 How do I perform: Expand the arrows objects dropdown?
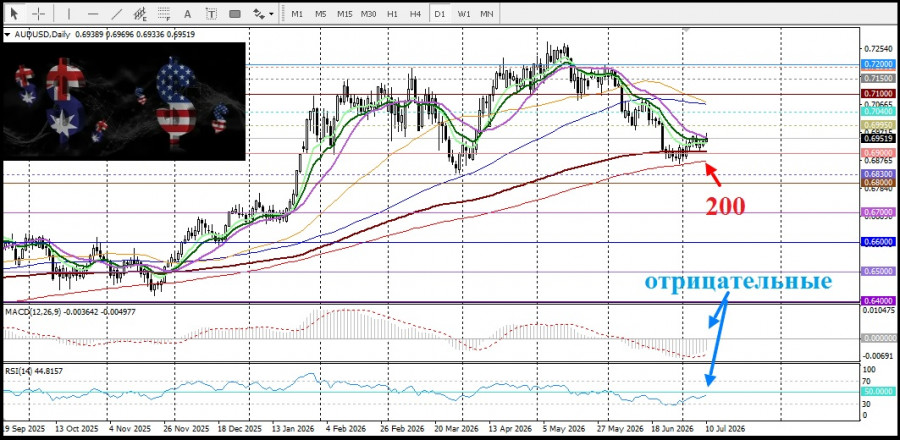click(264, 13)
